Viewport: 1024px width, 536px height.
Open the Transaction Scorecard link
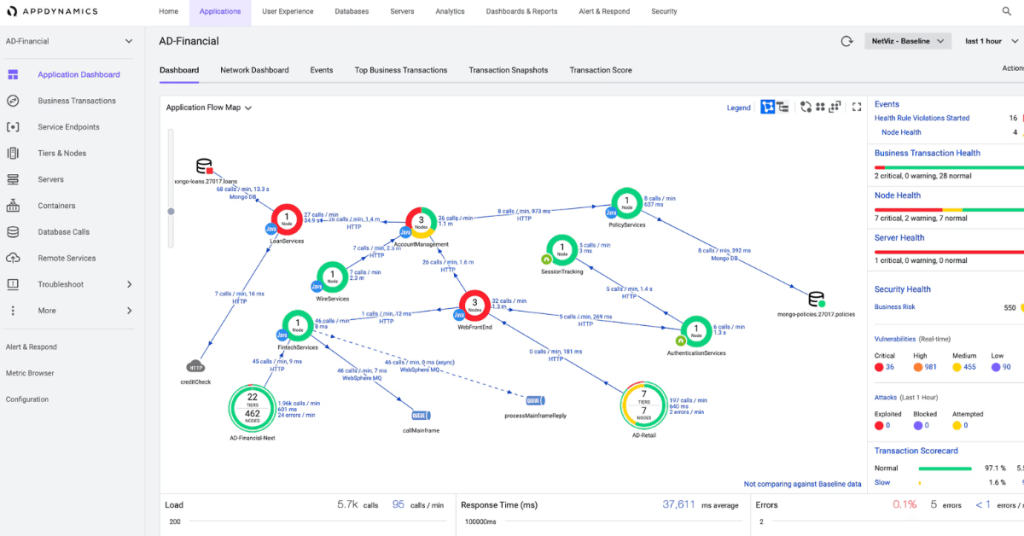916,450
